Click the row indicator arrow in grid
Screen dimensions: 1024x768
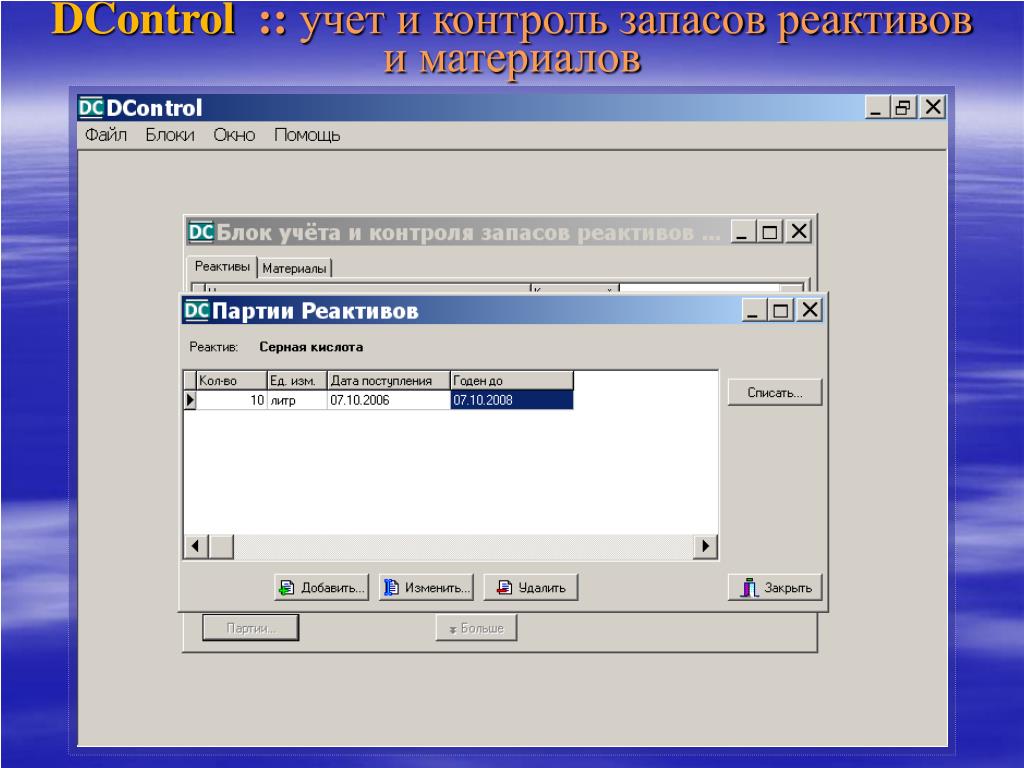coord(190,400)
